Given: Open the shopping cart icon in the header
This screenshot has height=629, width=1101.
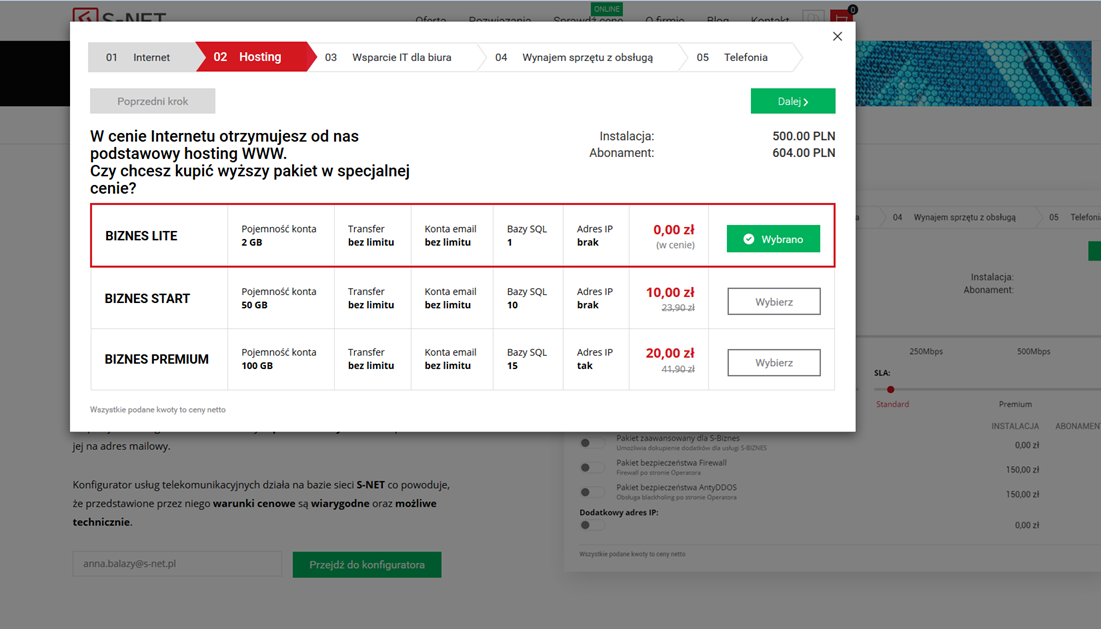Looking at the screenshot, I should click(x=840, y=17).
